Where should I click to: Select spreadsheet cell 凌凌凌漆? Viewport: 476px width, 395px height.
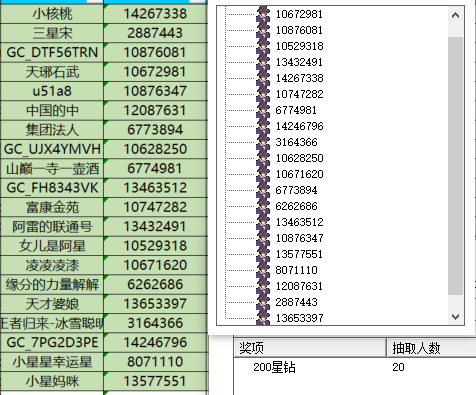52,265
